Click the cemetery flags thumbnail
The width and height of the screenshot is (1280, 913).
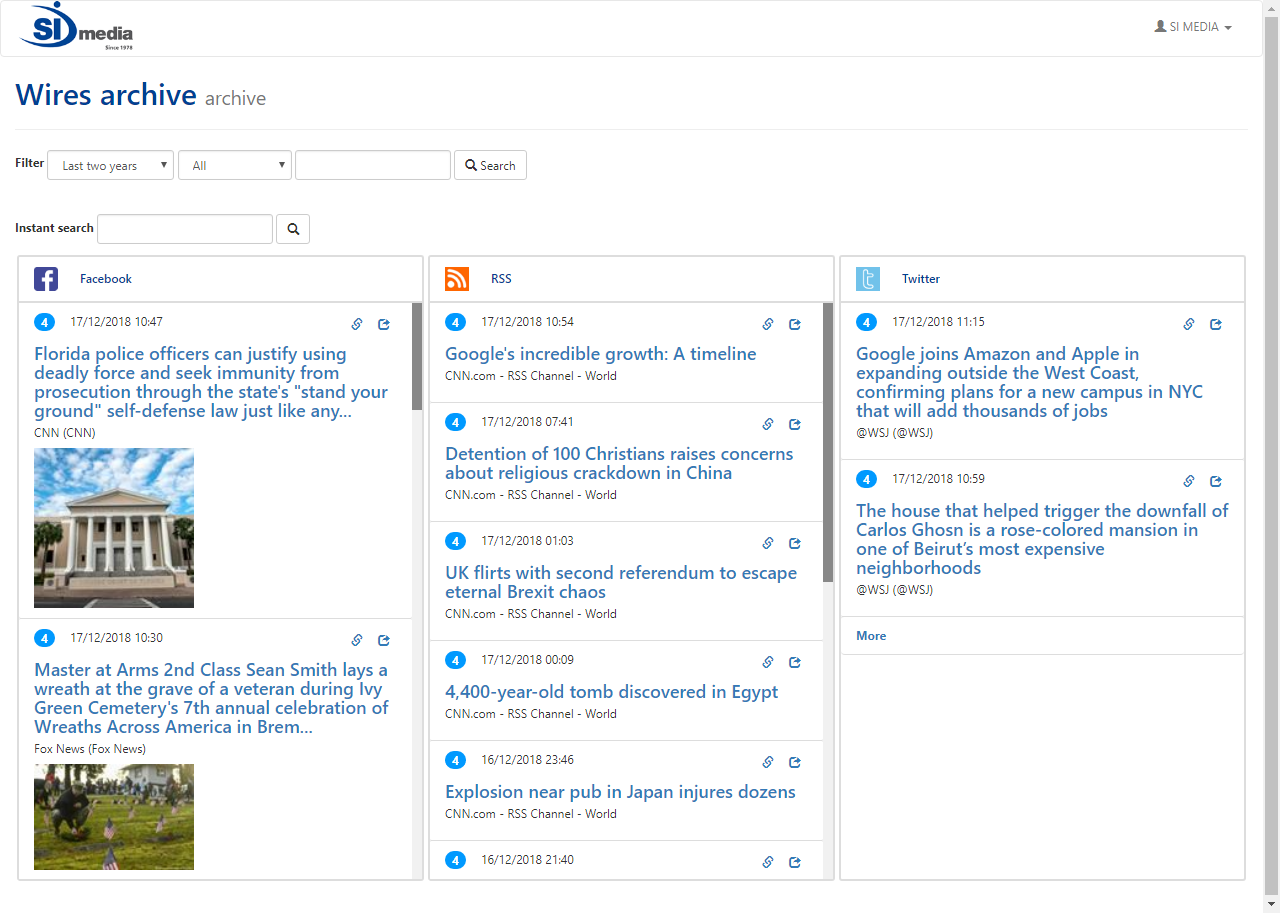pyautogui.click(x=114, y=817)
